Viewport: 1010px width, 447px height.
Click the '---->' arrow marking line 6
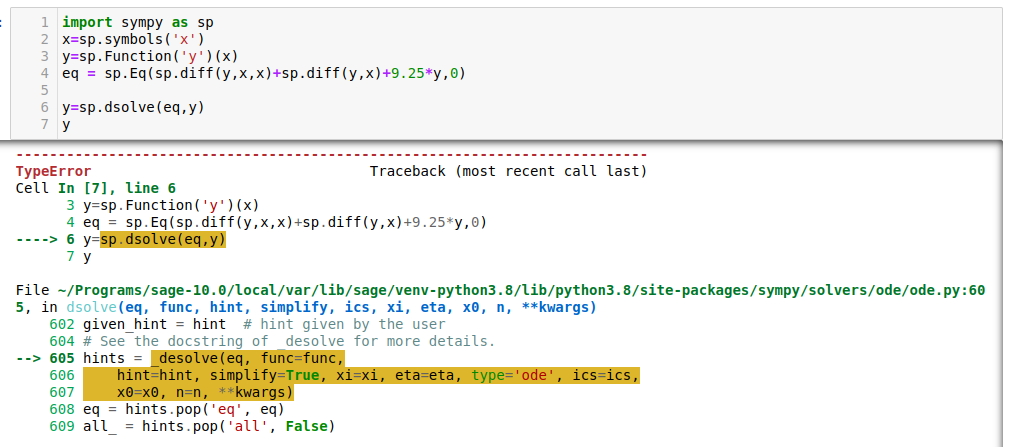point(36,239)
